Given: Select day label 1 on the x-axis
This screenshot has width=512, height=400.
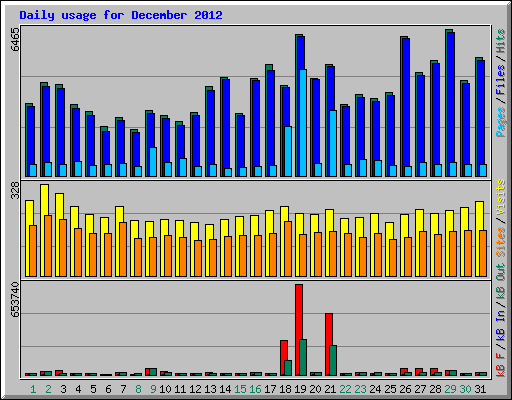Looking at the screenshot, I should [33, 389].
